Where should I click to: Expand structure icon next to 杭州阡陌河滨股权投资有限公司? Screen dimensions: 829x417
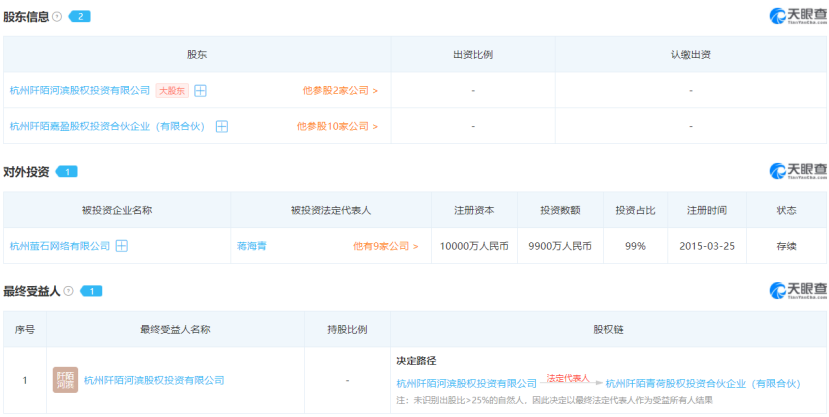[200, 90]
